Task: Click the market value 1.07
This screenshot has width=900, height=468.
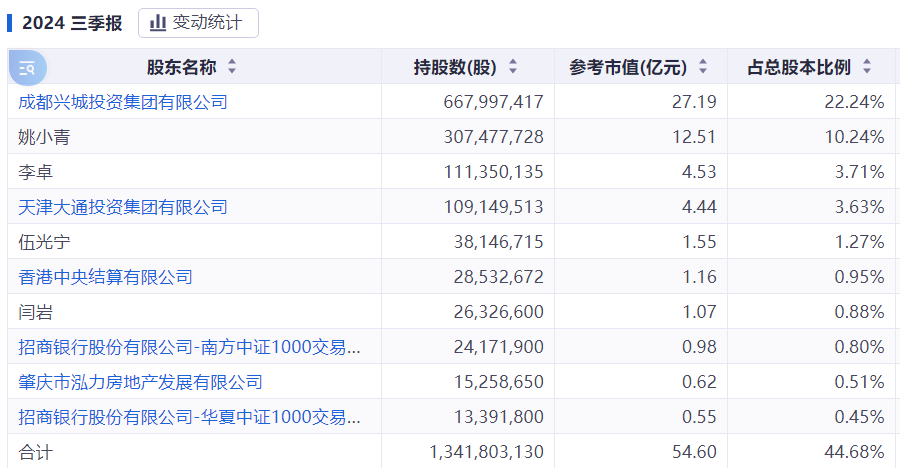Action: [699, 312]
